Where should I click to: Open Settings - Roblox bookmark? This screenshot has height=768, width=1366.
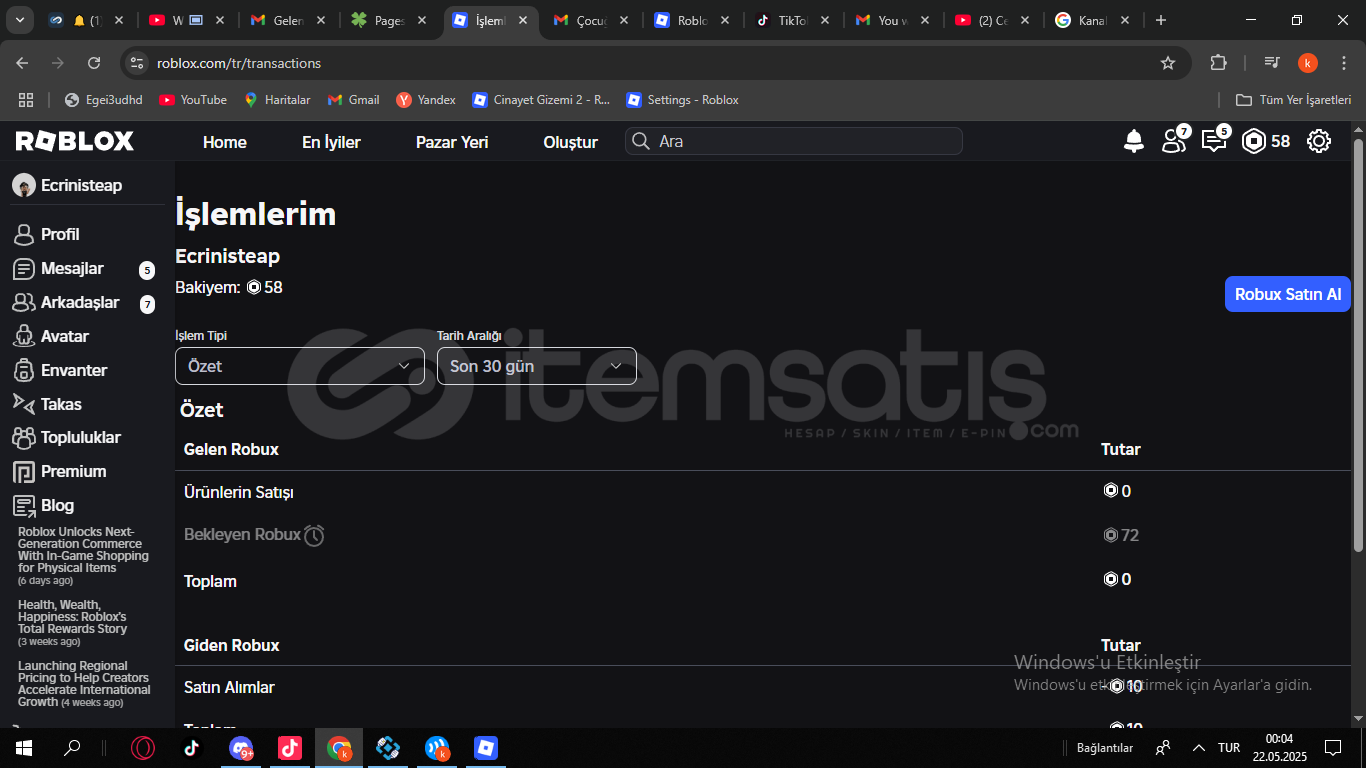click(682, 100)
